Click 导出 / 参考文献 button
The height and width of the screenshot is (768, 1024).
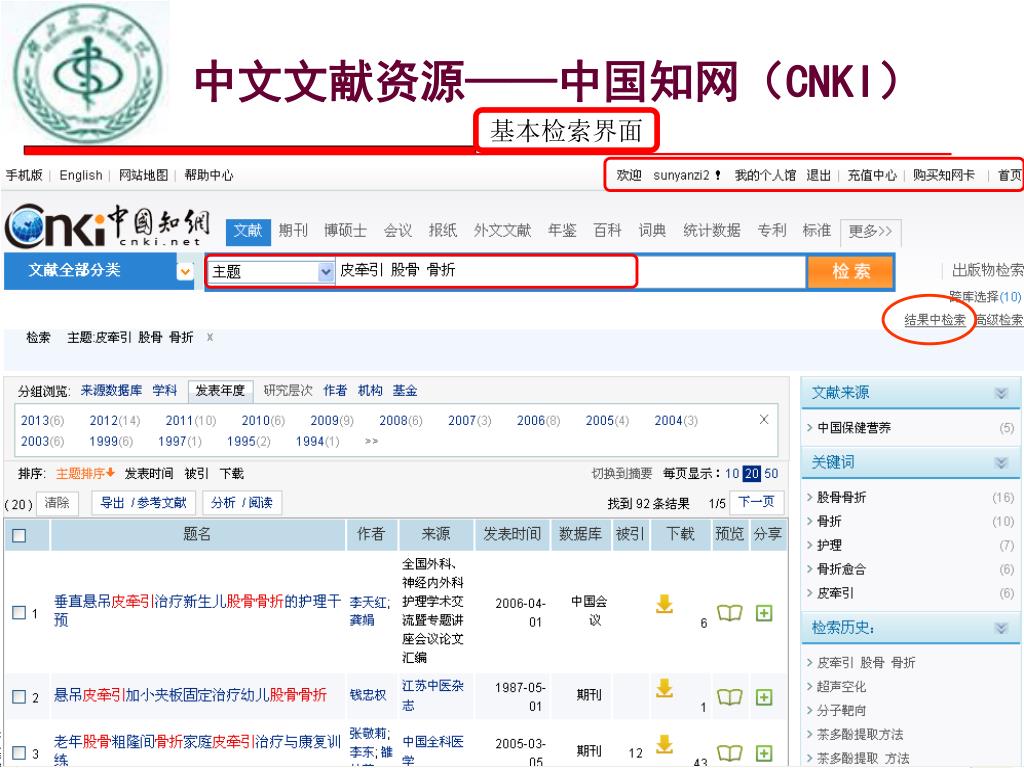tap(143, 503)
